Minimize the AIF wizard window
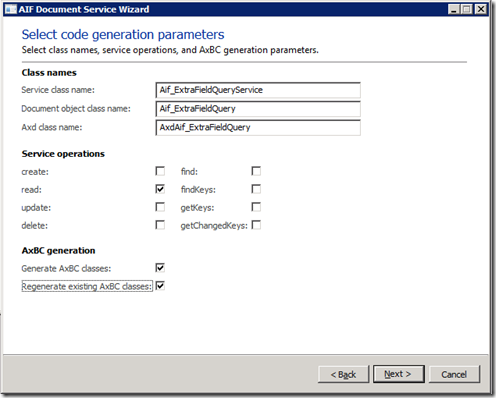496x398 pixels. pyautogui.click(x=454, y=9)
